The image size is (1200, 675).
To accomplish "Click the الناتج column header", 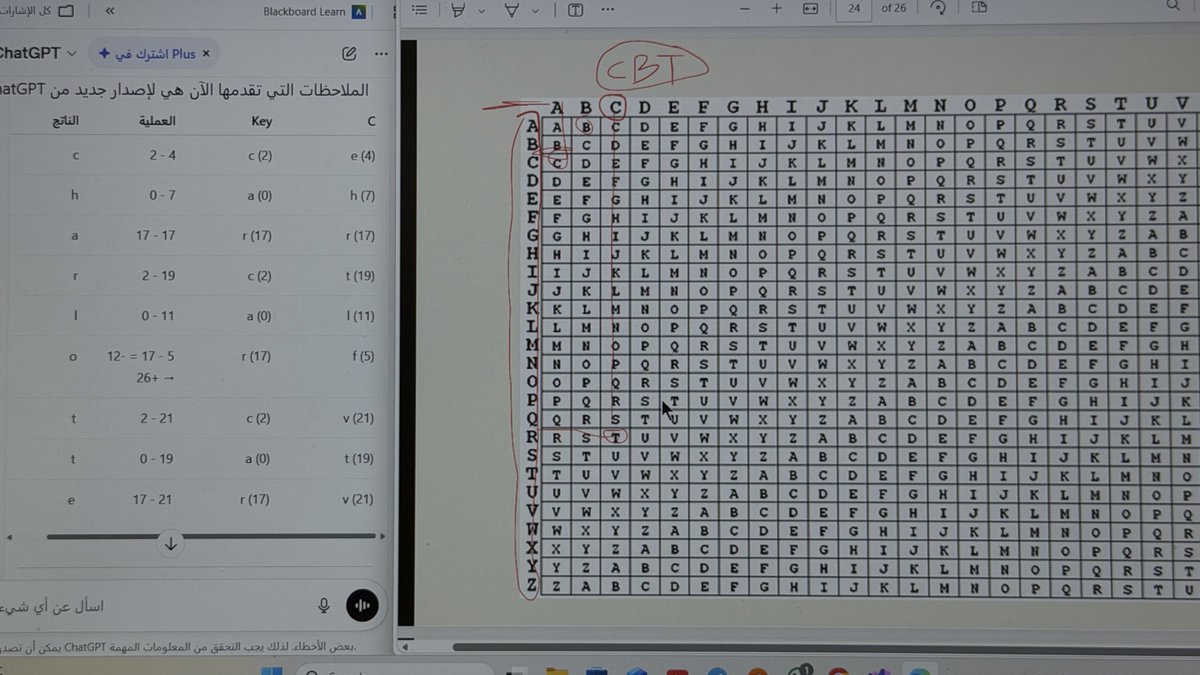I will tap(65, 121).
